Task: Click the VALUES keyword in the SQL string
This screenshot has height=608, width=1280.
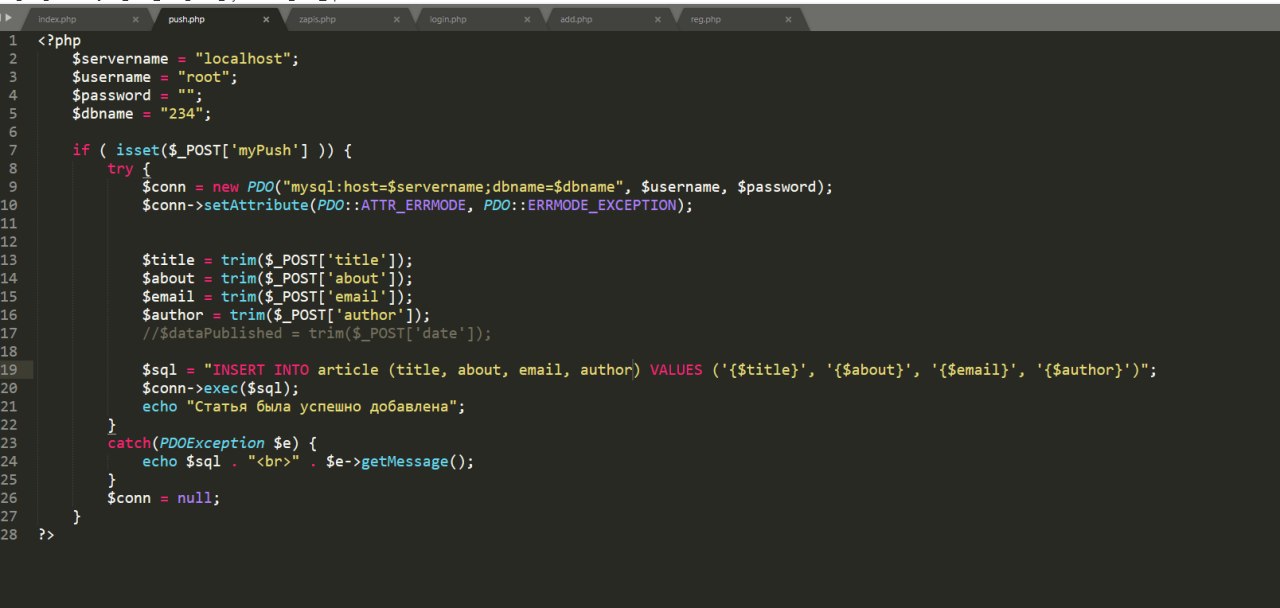Action: pos(676,370)
